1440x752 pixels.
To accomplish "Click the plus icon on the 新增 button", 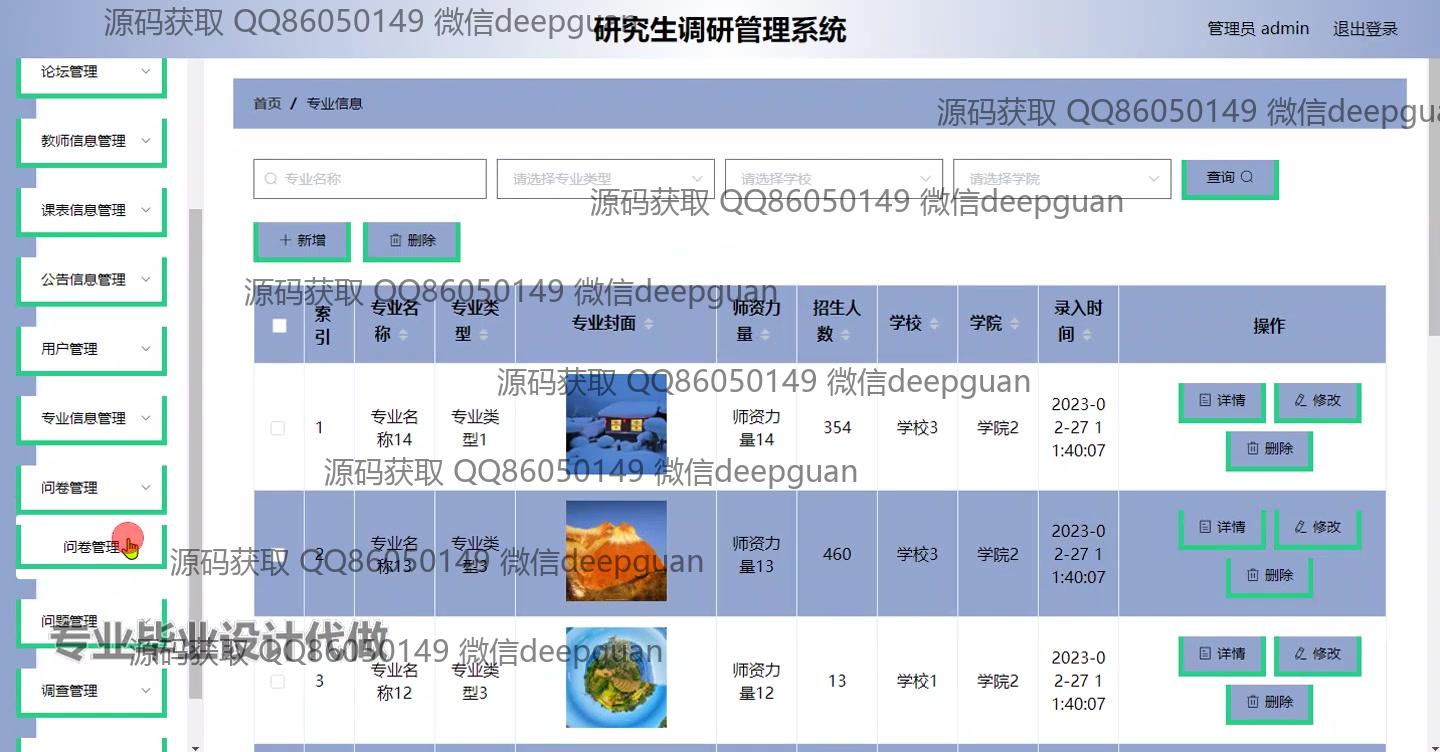I will click(x=285, y=240).
